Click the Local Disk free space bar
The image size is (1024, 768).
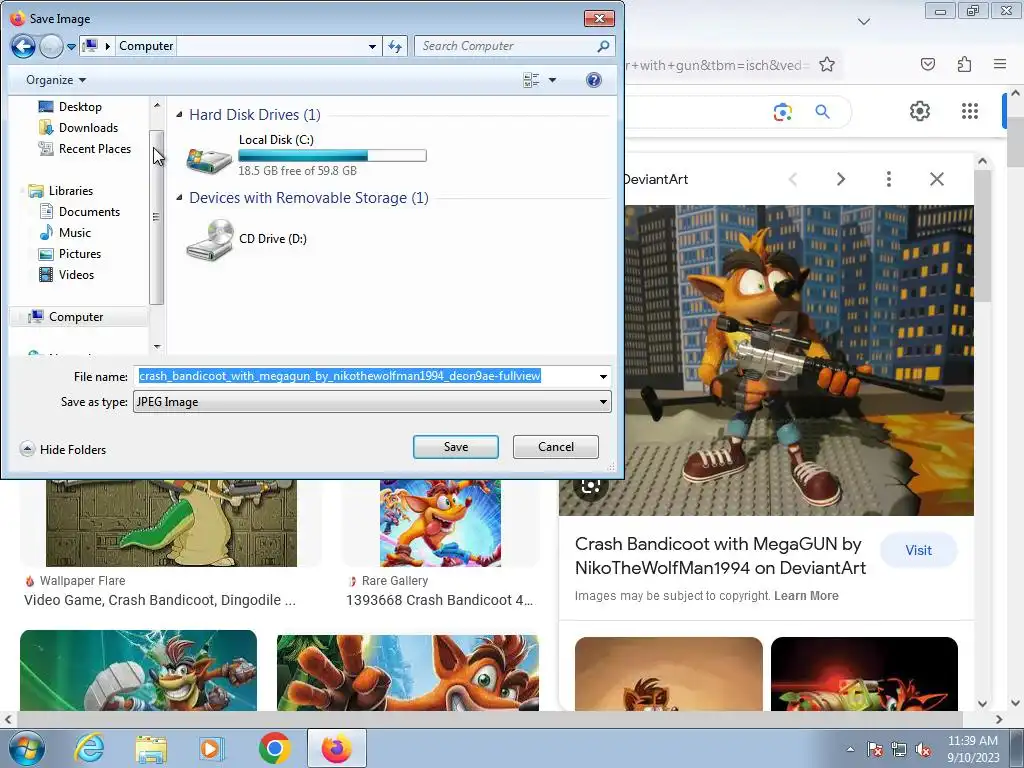332,155
